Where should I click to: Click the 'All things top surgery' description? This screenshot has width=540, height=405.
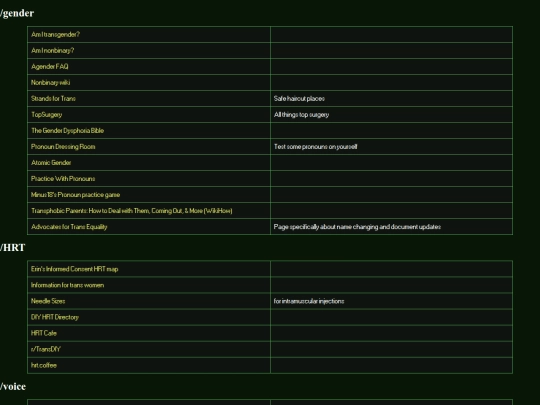coord(301,115)
